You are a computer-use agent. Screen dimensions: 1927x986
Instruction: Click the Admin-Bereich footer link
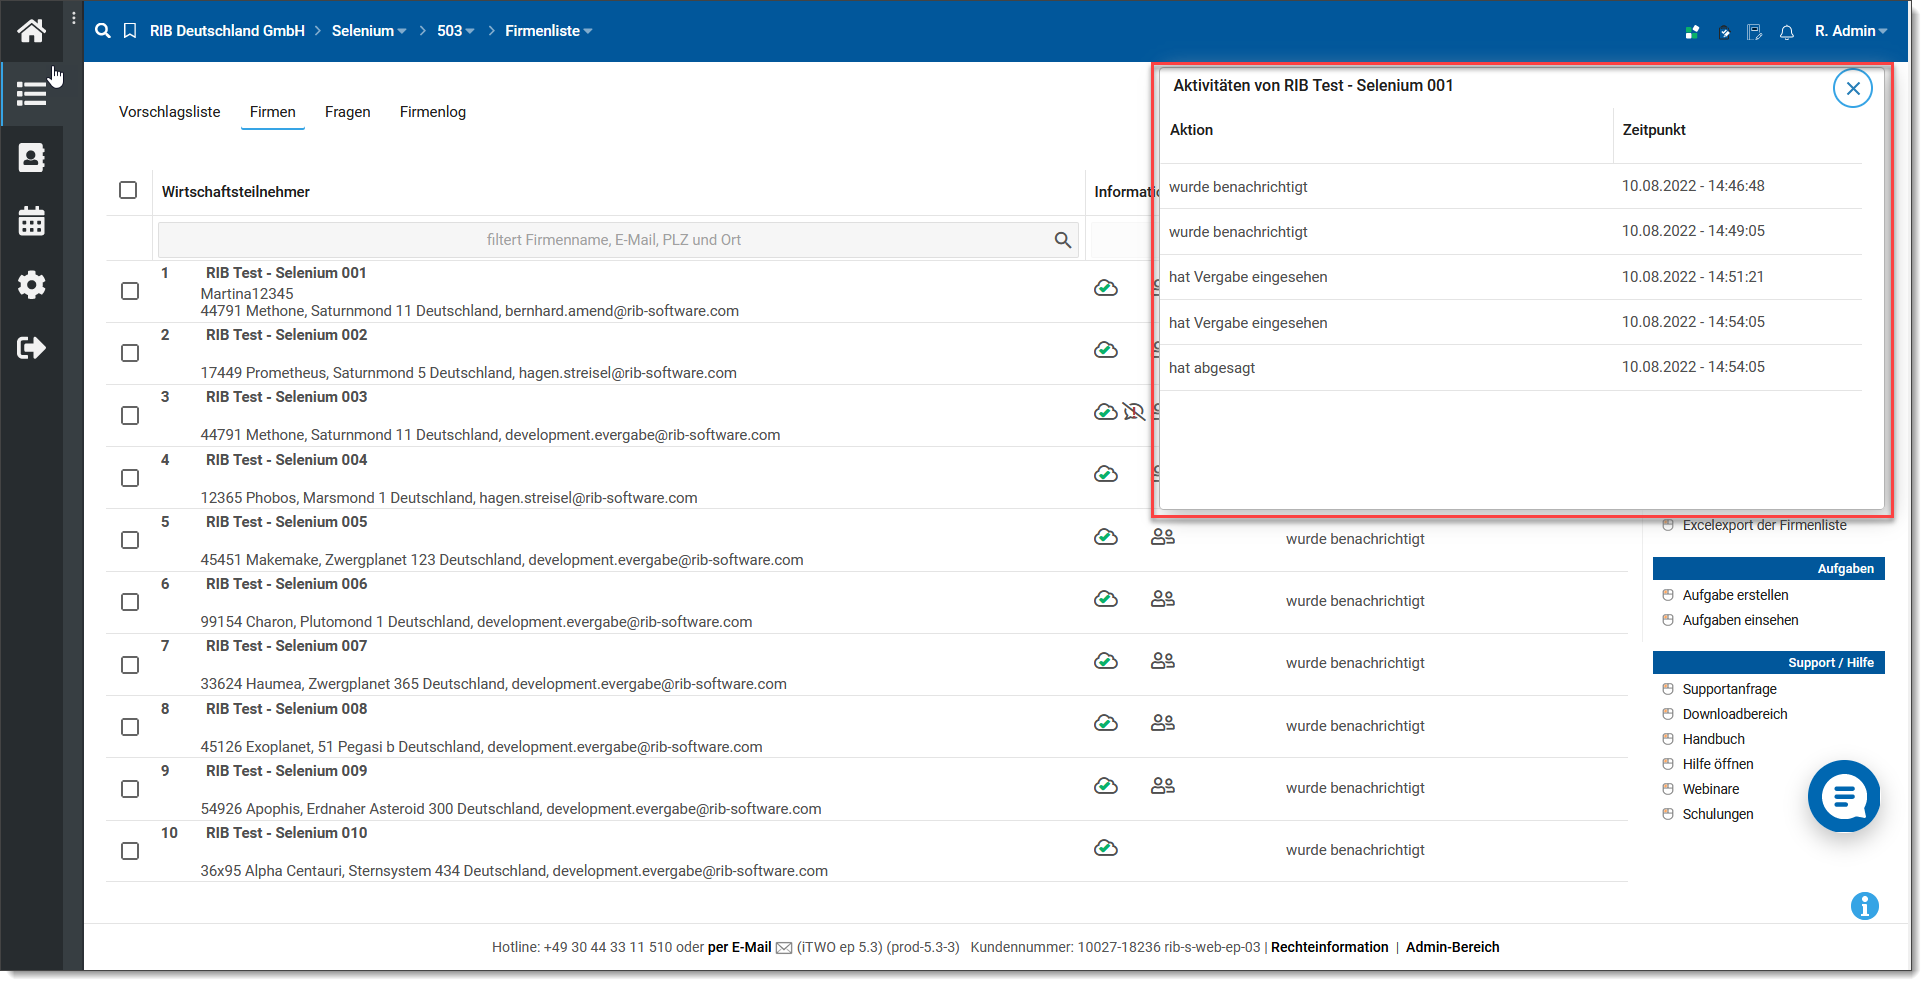(x=1452, y=947)
